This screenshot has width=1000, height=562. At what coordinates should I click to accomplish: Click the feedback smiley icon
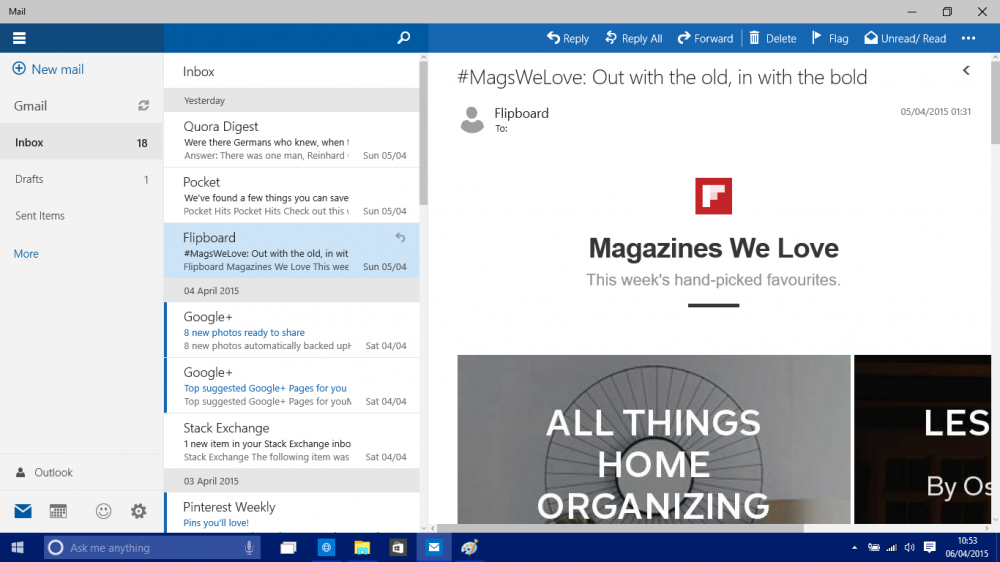[x=103, y=511]
